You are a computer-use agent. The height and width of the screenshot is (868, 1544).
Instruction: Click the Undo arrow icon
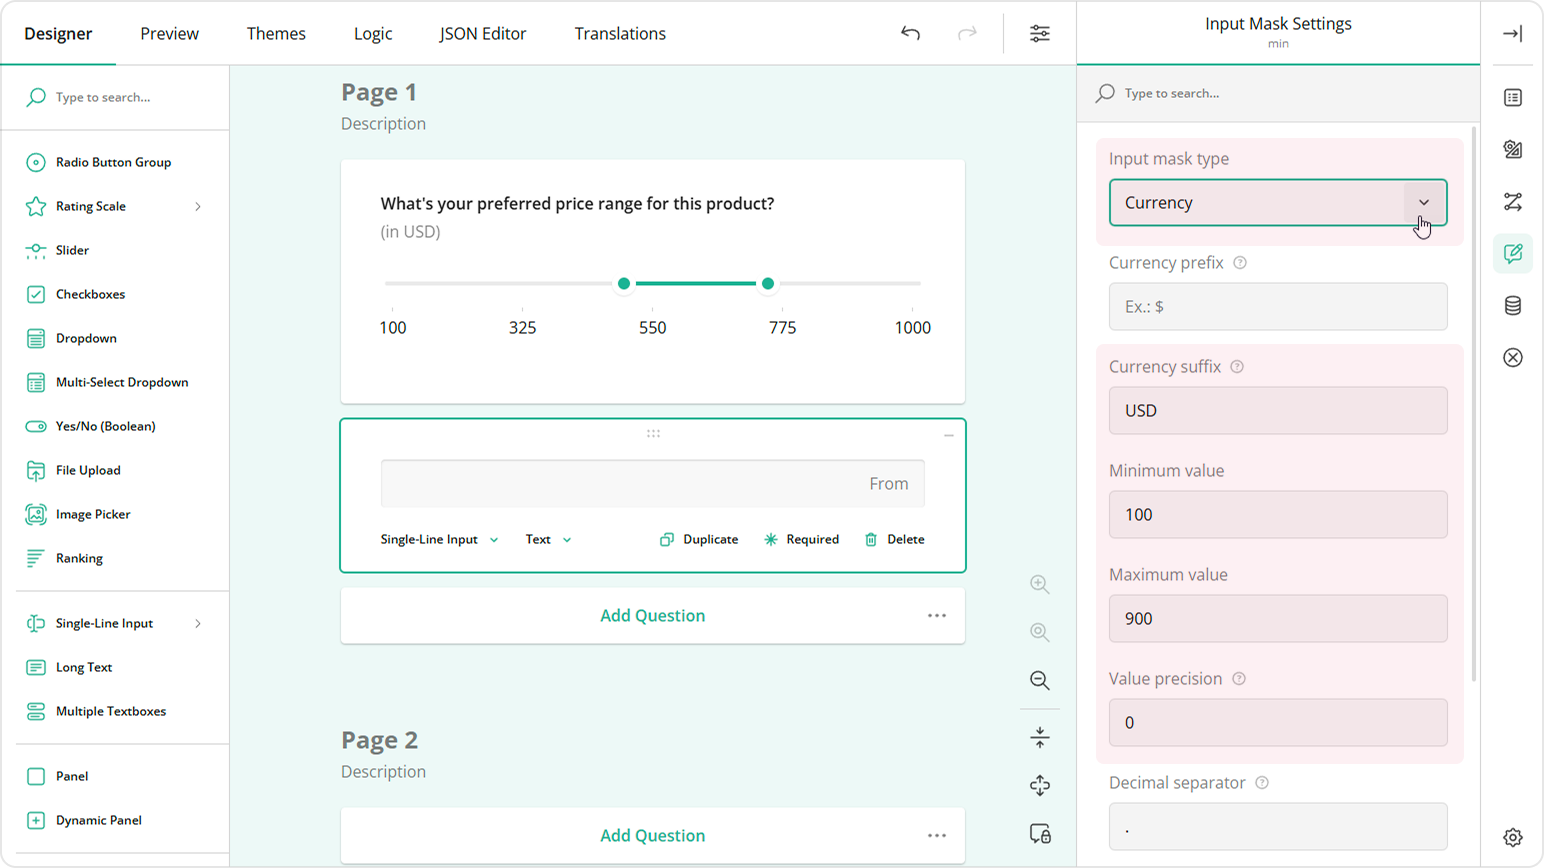910,33
